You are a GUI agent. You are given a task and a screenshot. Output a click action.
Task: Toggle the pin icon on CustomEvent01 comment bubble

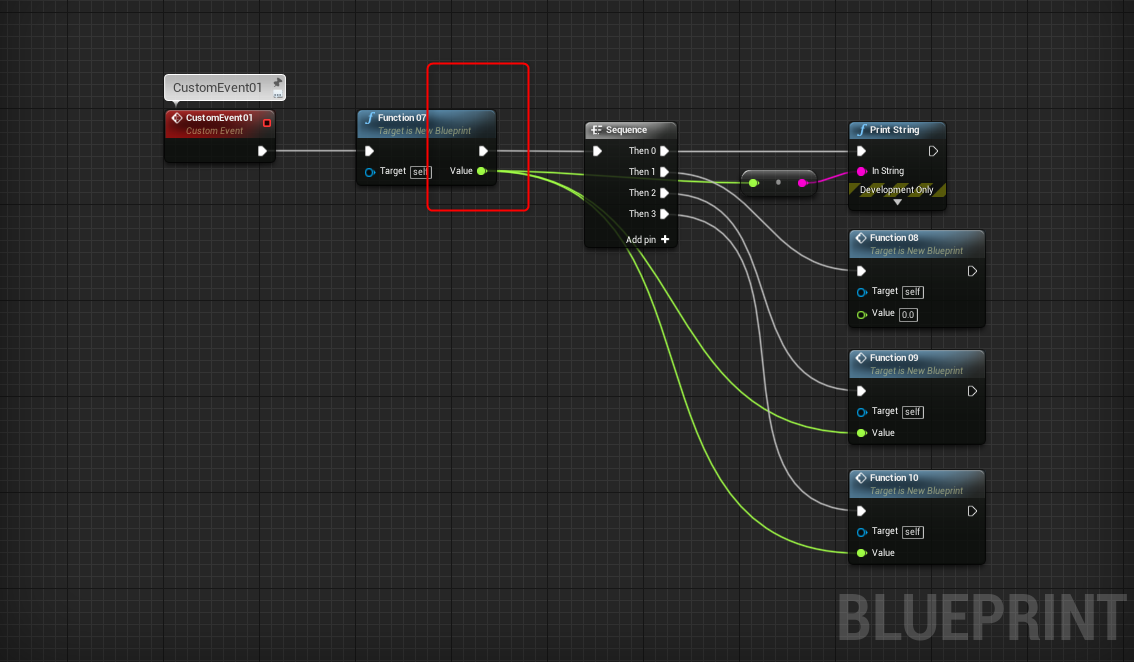pos(278,82)
